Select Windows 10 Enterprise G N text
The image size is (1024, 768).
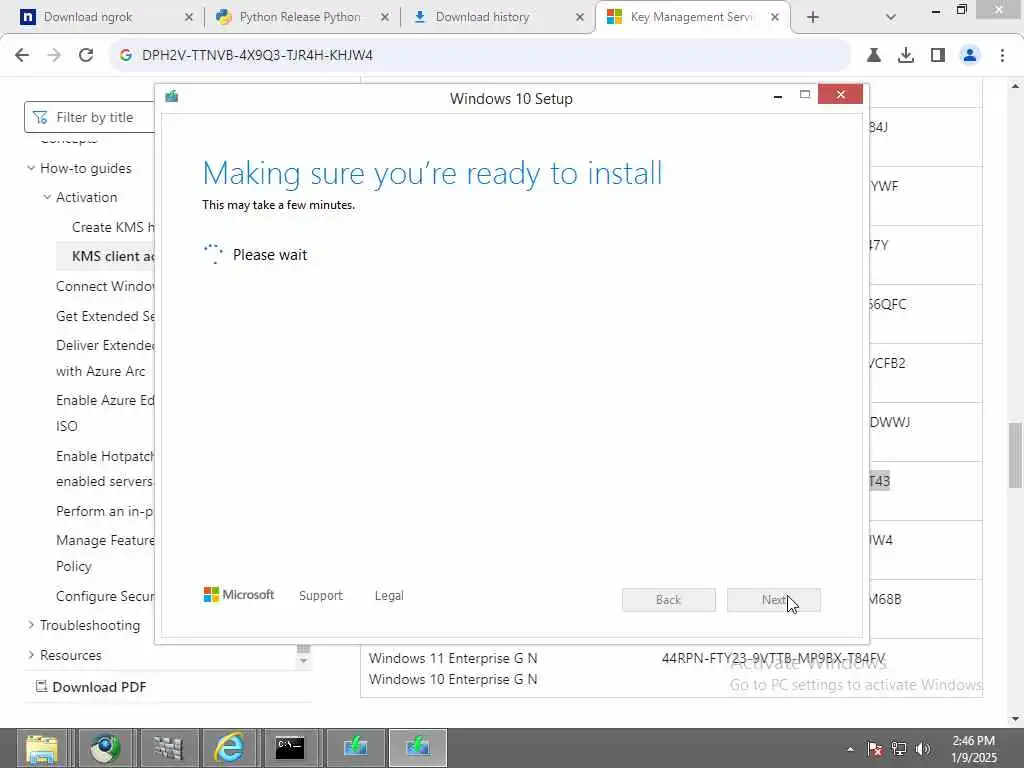click(x=453, y=679)
